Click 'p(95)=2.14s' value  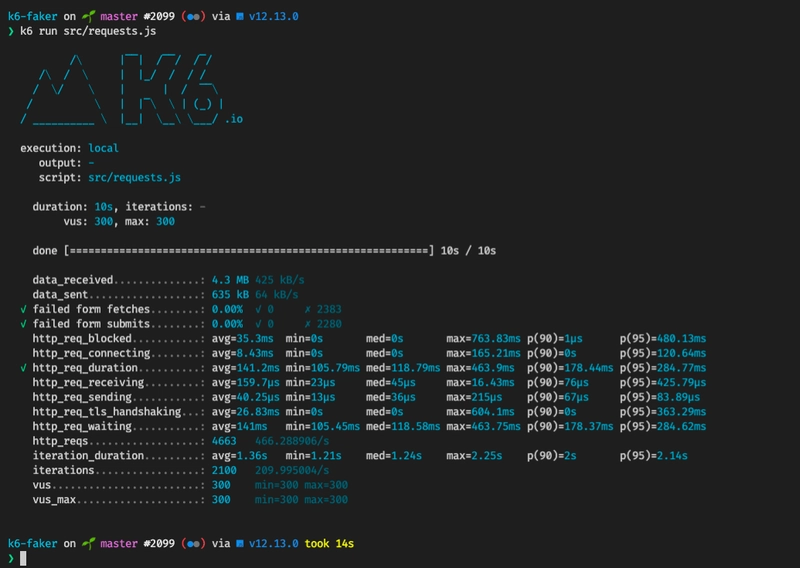[x=654, y=456]
